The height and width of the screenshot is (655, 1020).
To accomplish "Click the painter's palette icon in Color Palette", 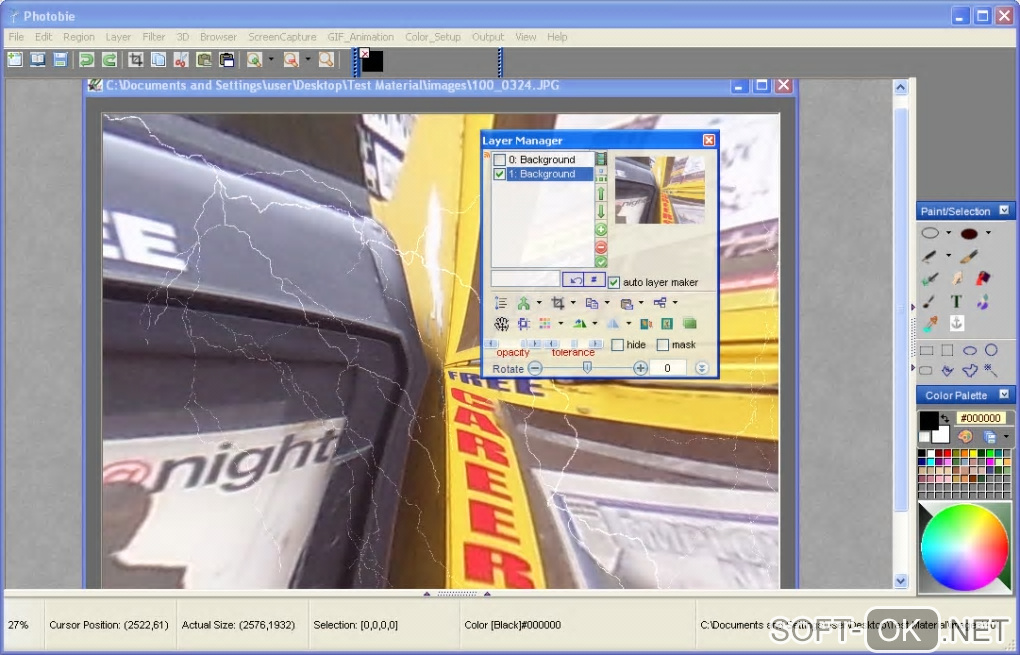I will click(x=965, y=436).
